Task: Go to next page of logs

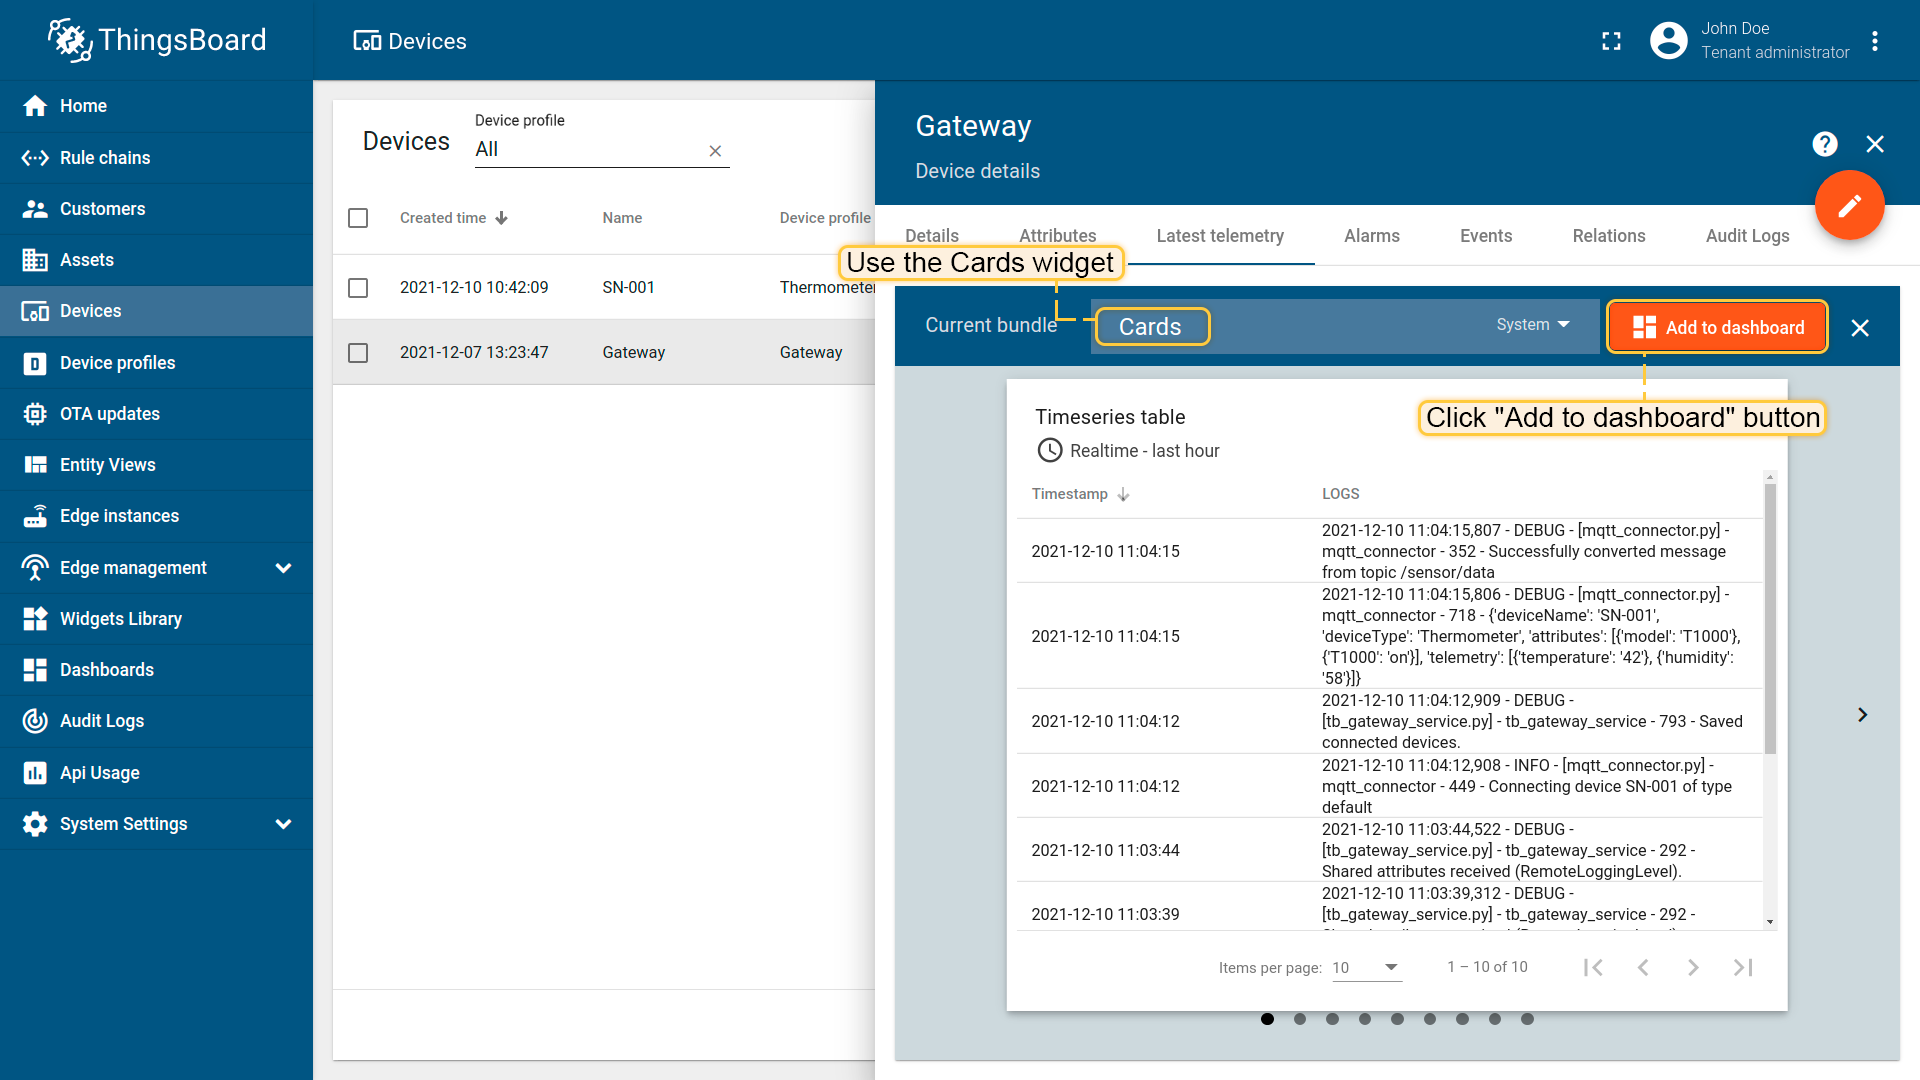Action: point(1693,967)
